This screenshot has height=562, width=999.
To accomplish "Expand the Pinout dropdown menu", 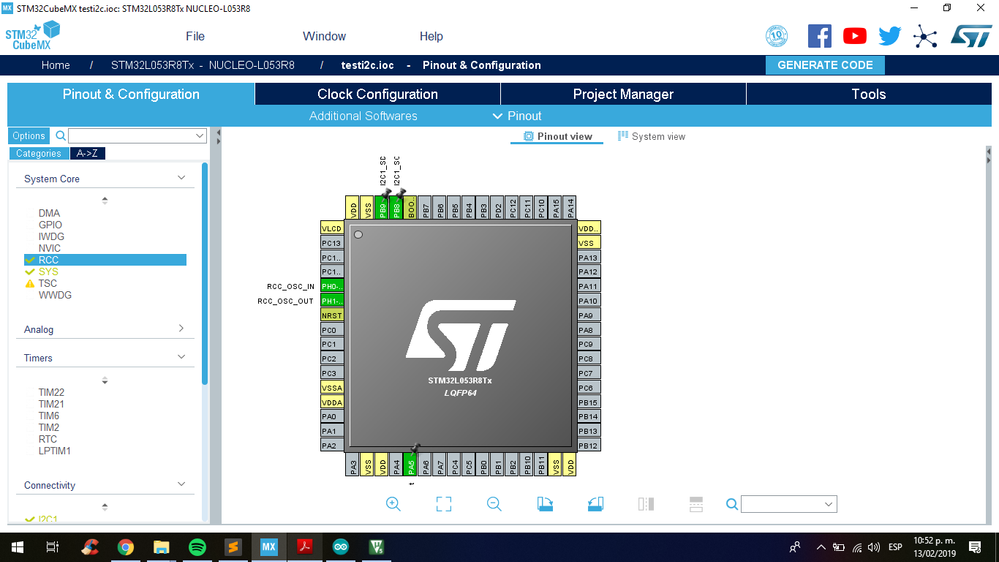I will coord(517,116).
